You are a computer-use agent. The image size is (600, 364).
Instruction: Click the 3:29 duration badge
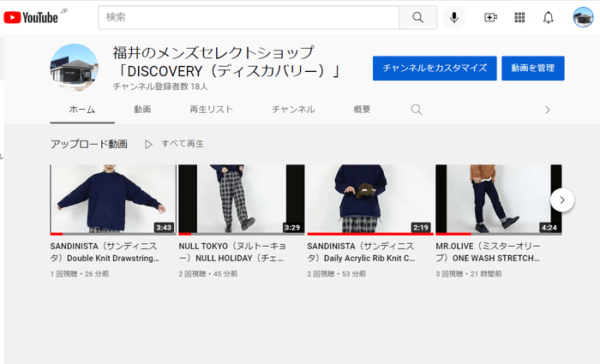click(x=292, y=228)
